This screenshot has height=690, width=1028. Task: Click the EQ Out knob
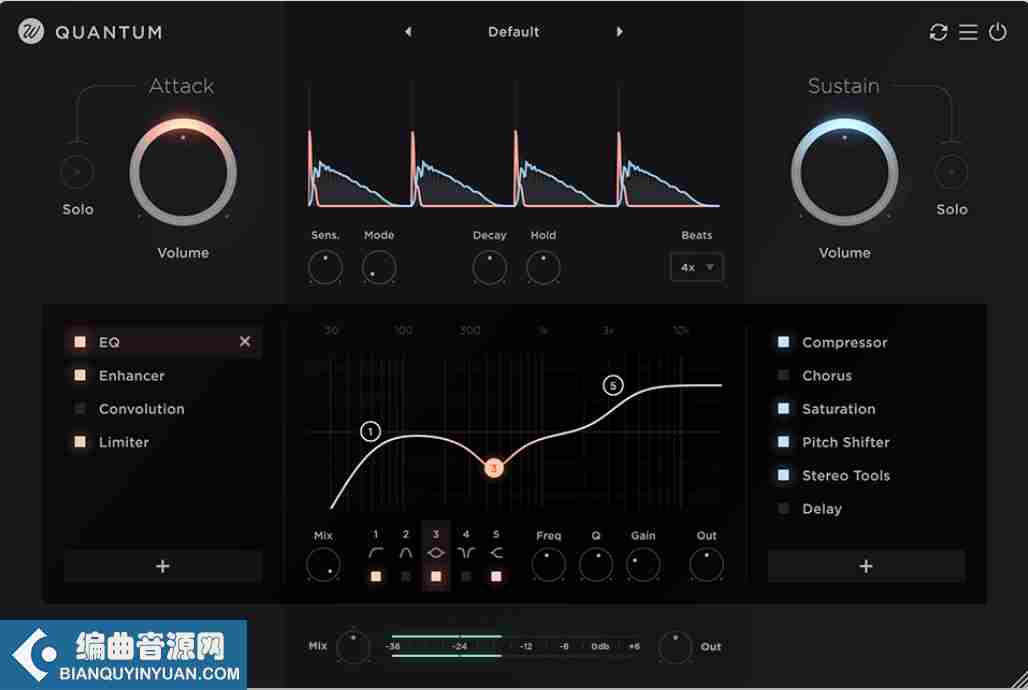point(707,565)
